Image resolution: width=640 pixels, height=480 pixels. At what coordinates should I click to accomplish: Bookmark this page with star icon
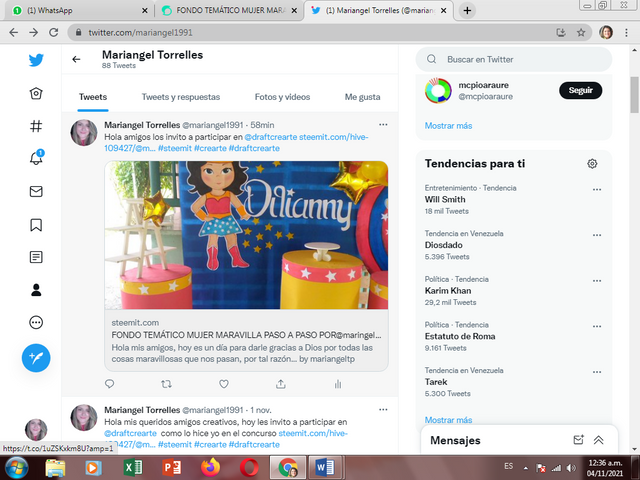point(581,33)
